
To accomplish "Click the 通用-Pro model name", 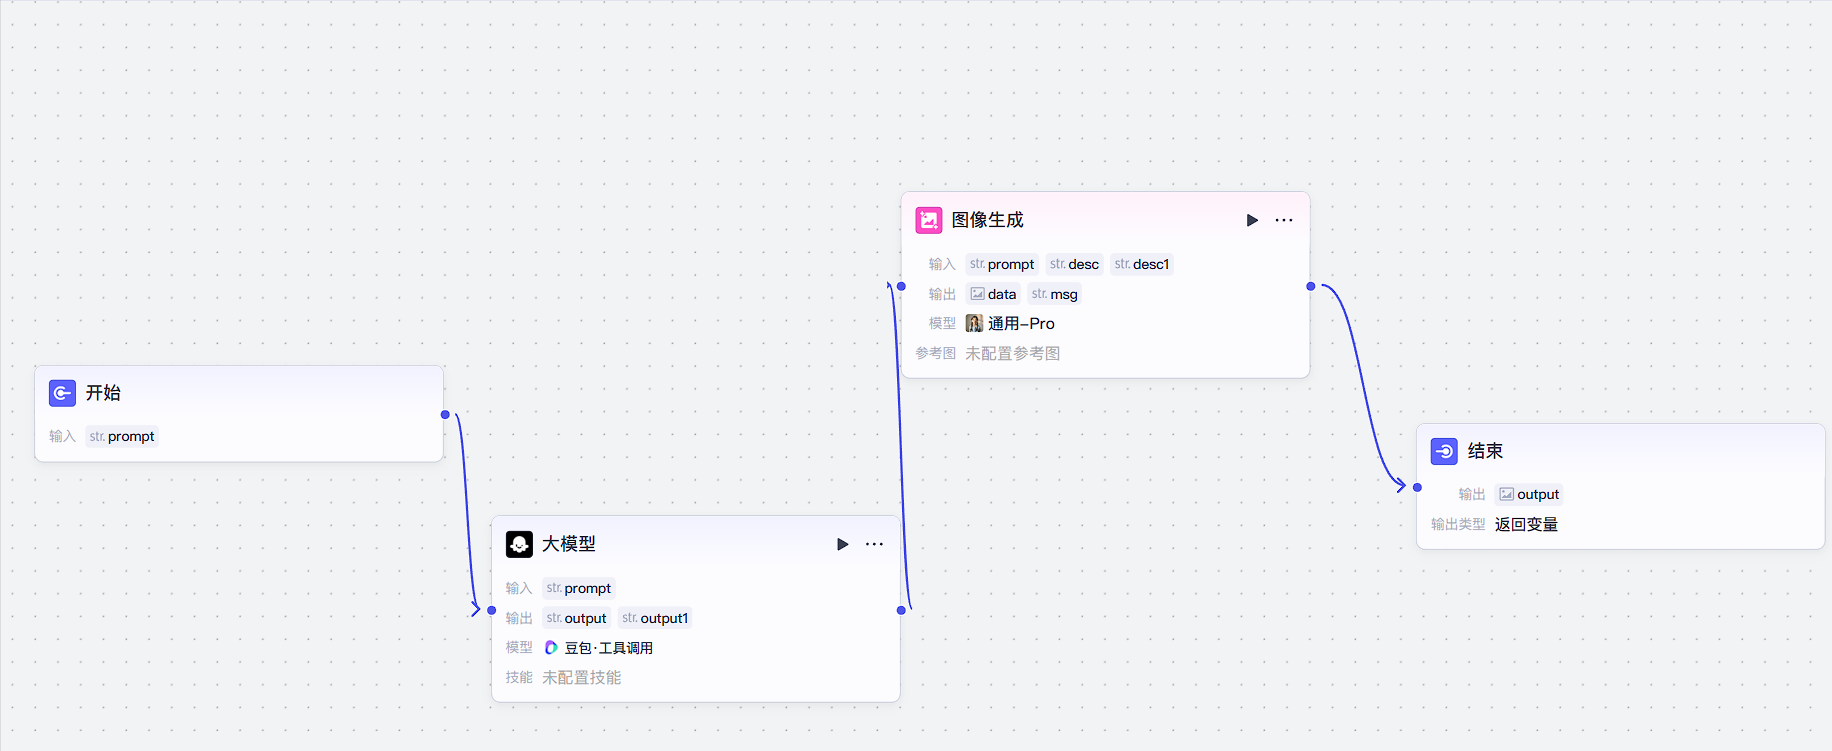I will [x=1021, y=323].
